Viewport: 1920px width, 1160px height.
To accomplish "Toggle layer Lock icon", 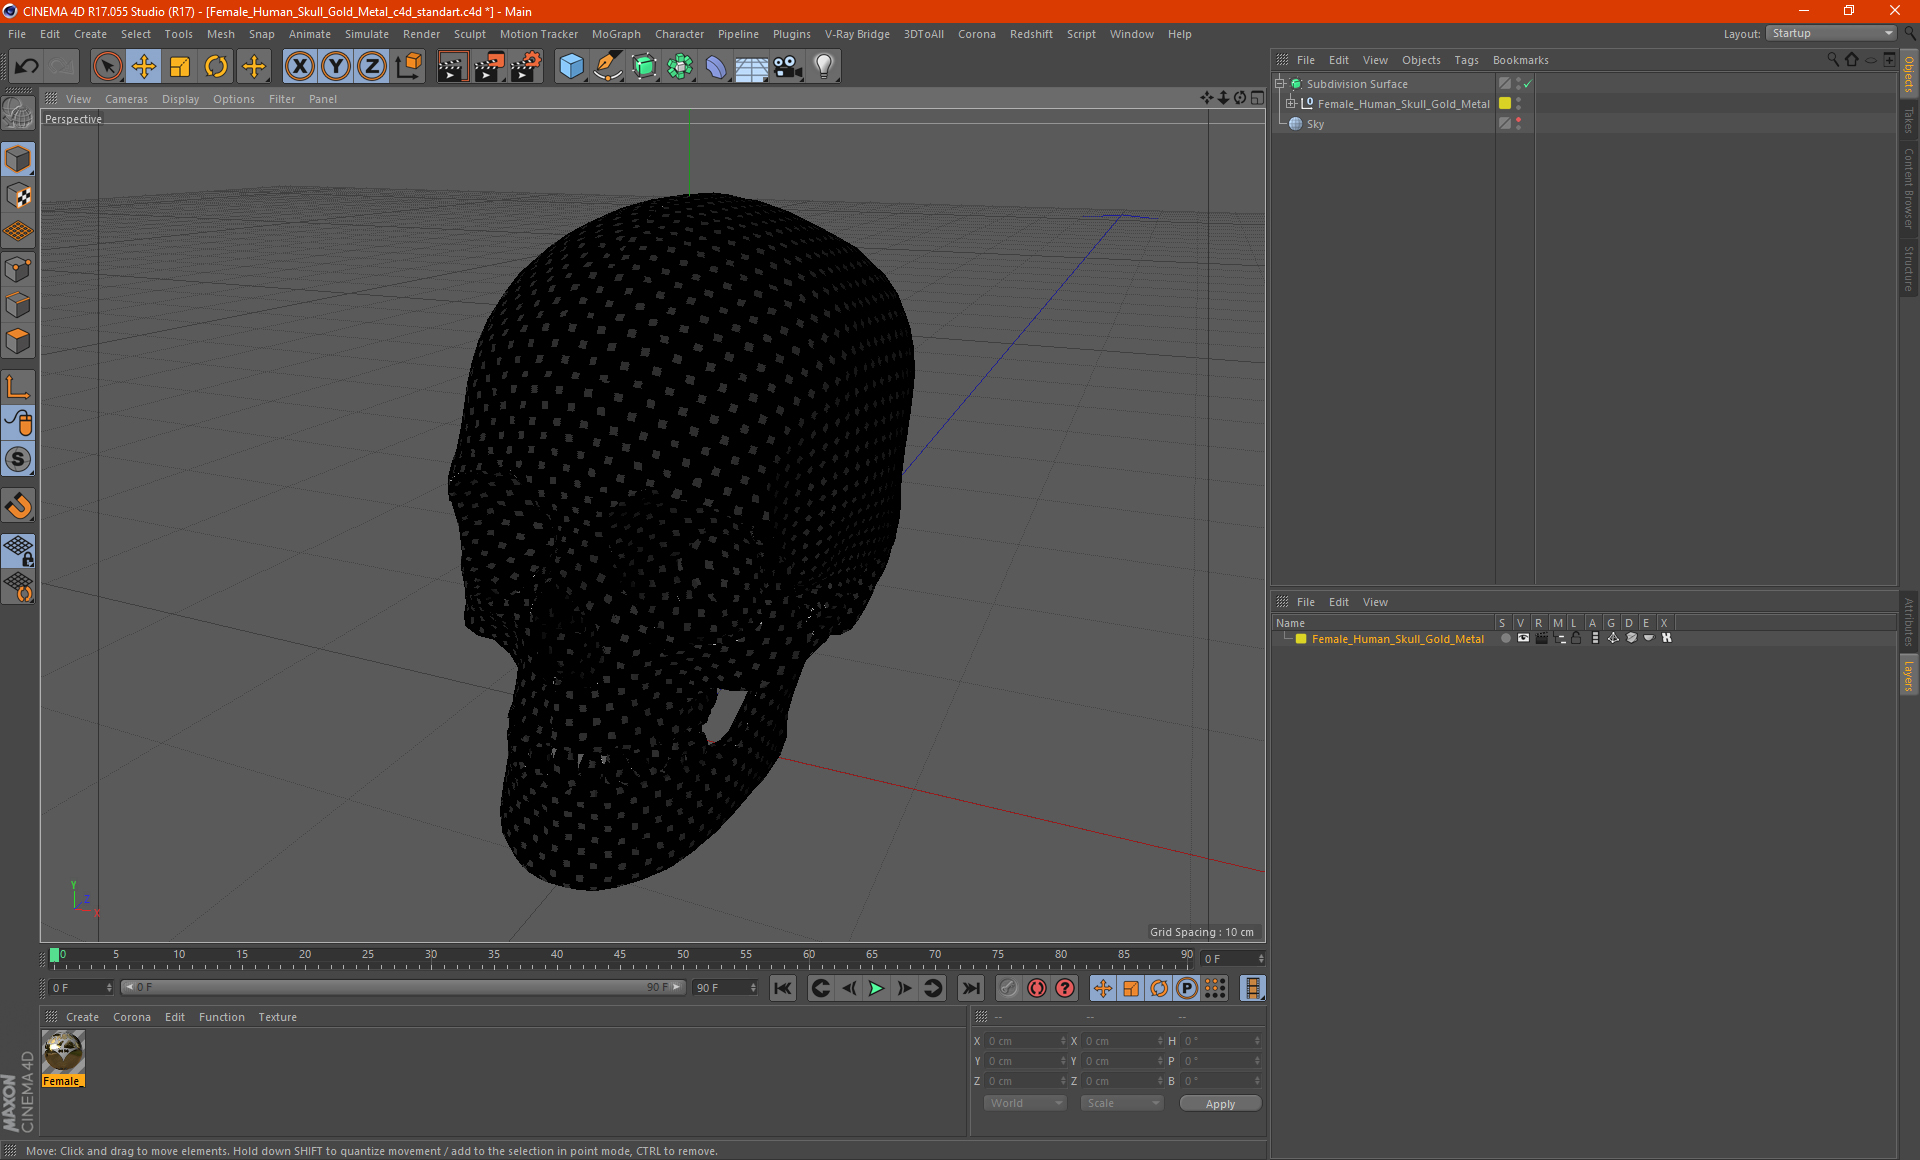I will pos(1577,638).
